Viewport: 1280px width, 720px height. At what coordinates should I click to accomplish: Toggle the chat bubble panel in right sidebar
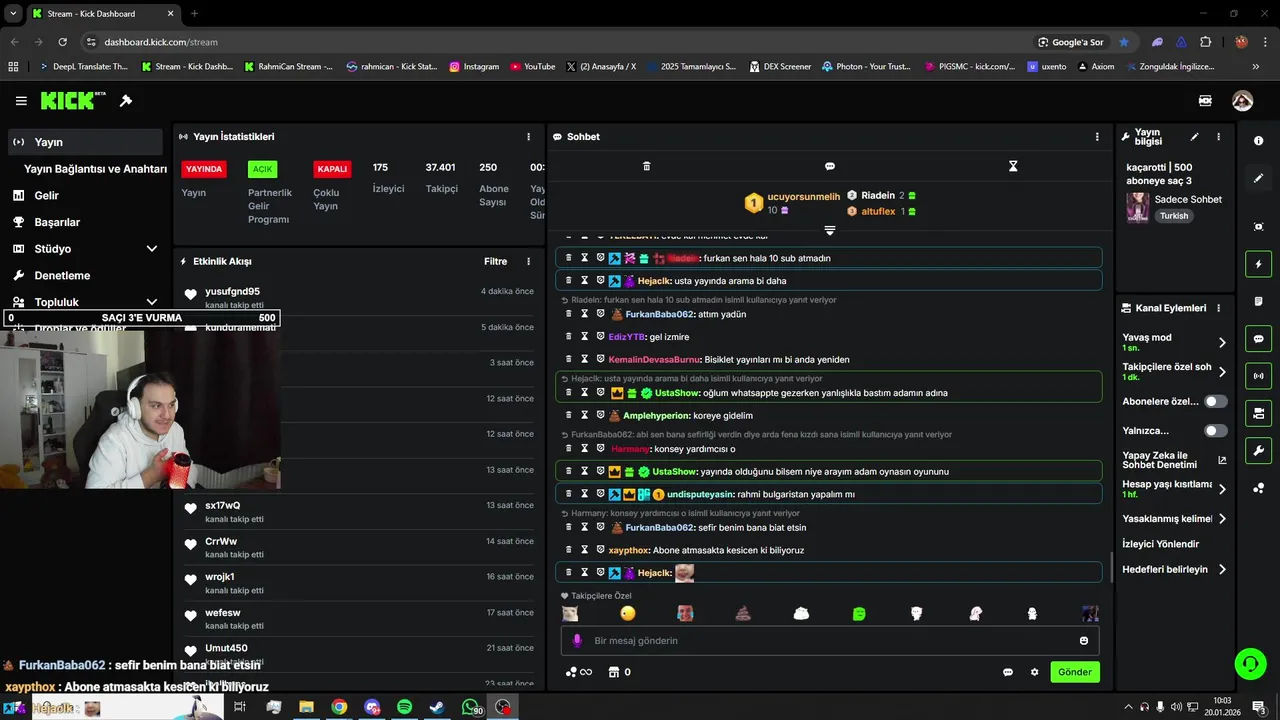tap(1258, 339)
